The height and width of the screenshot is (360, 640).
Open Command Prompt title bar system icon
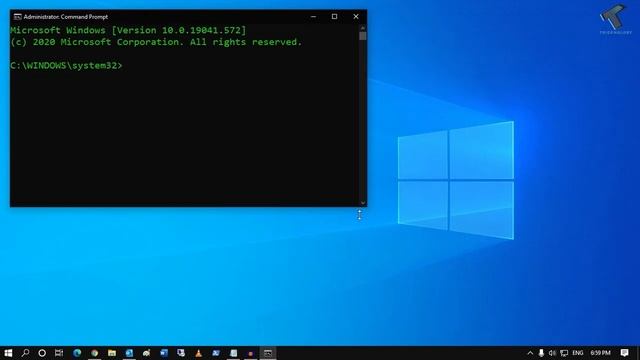[18, 17]
